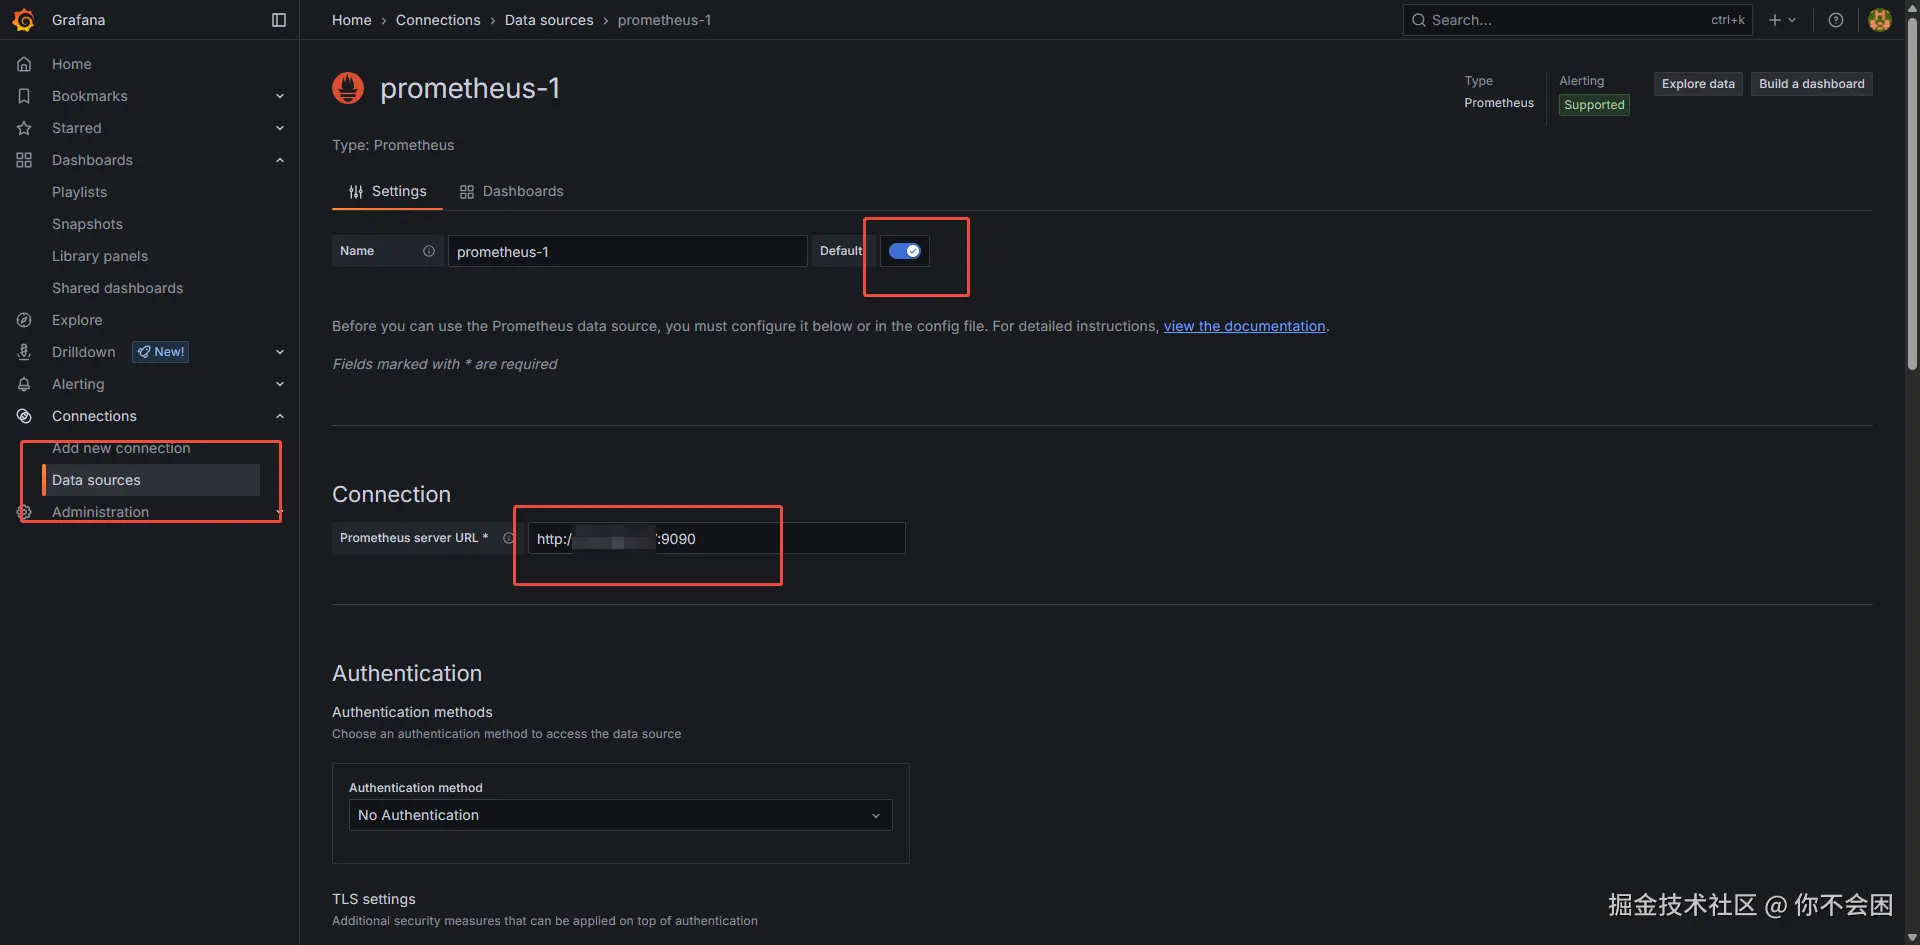Open Playlists in the sidebar

click(x=79, y=192)
